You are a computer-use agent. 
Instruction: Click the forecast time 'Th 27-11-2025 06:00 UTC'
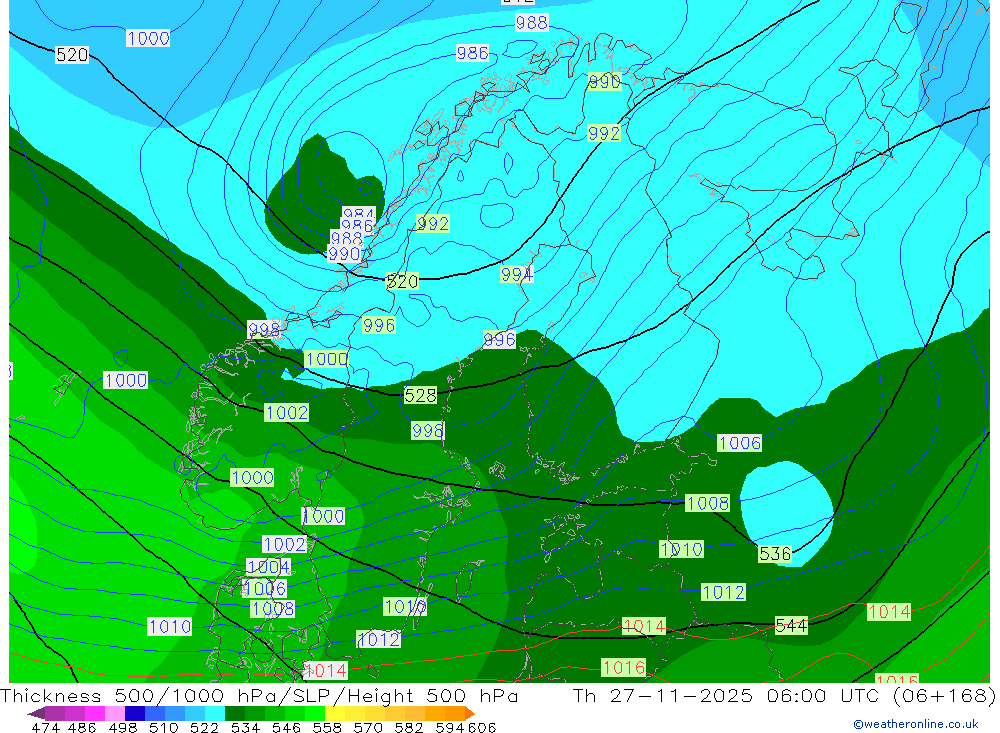point(726,695)
